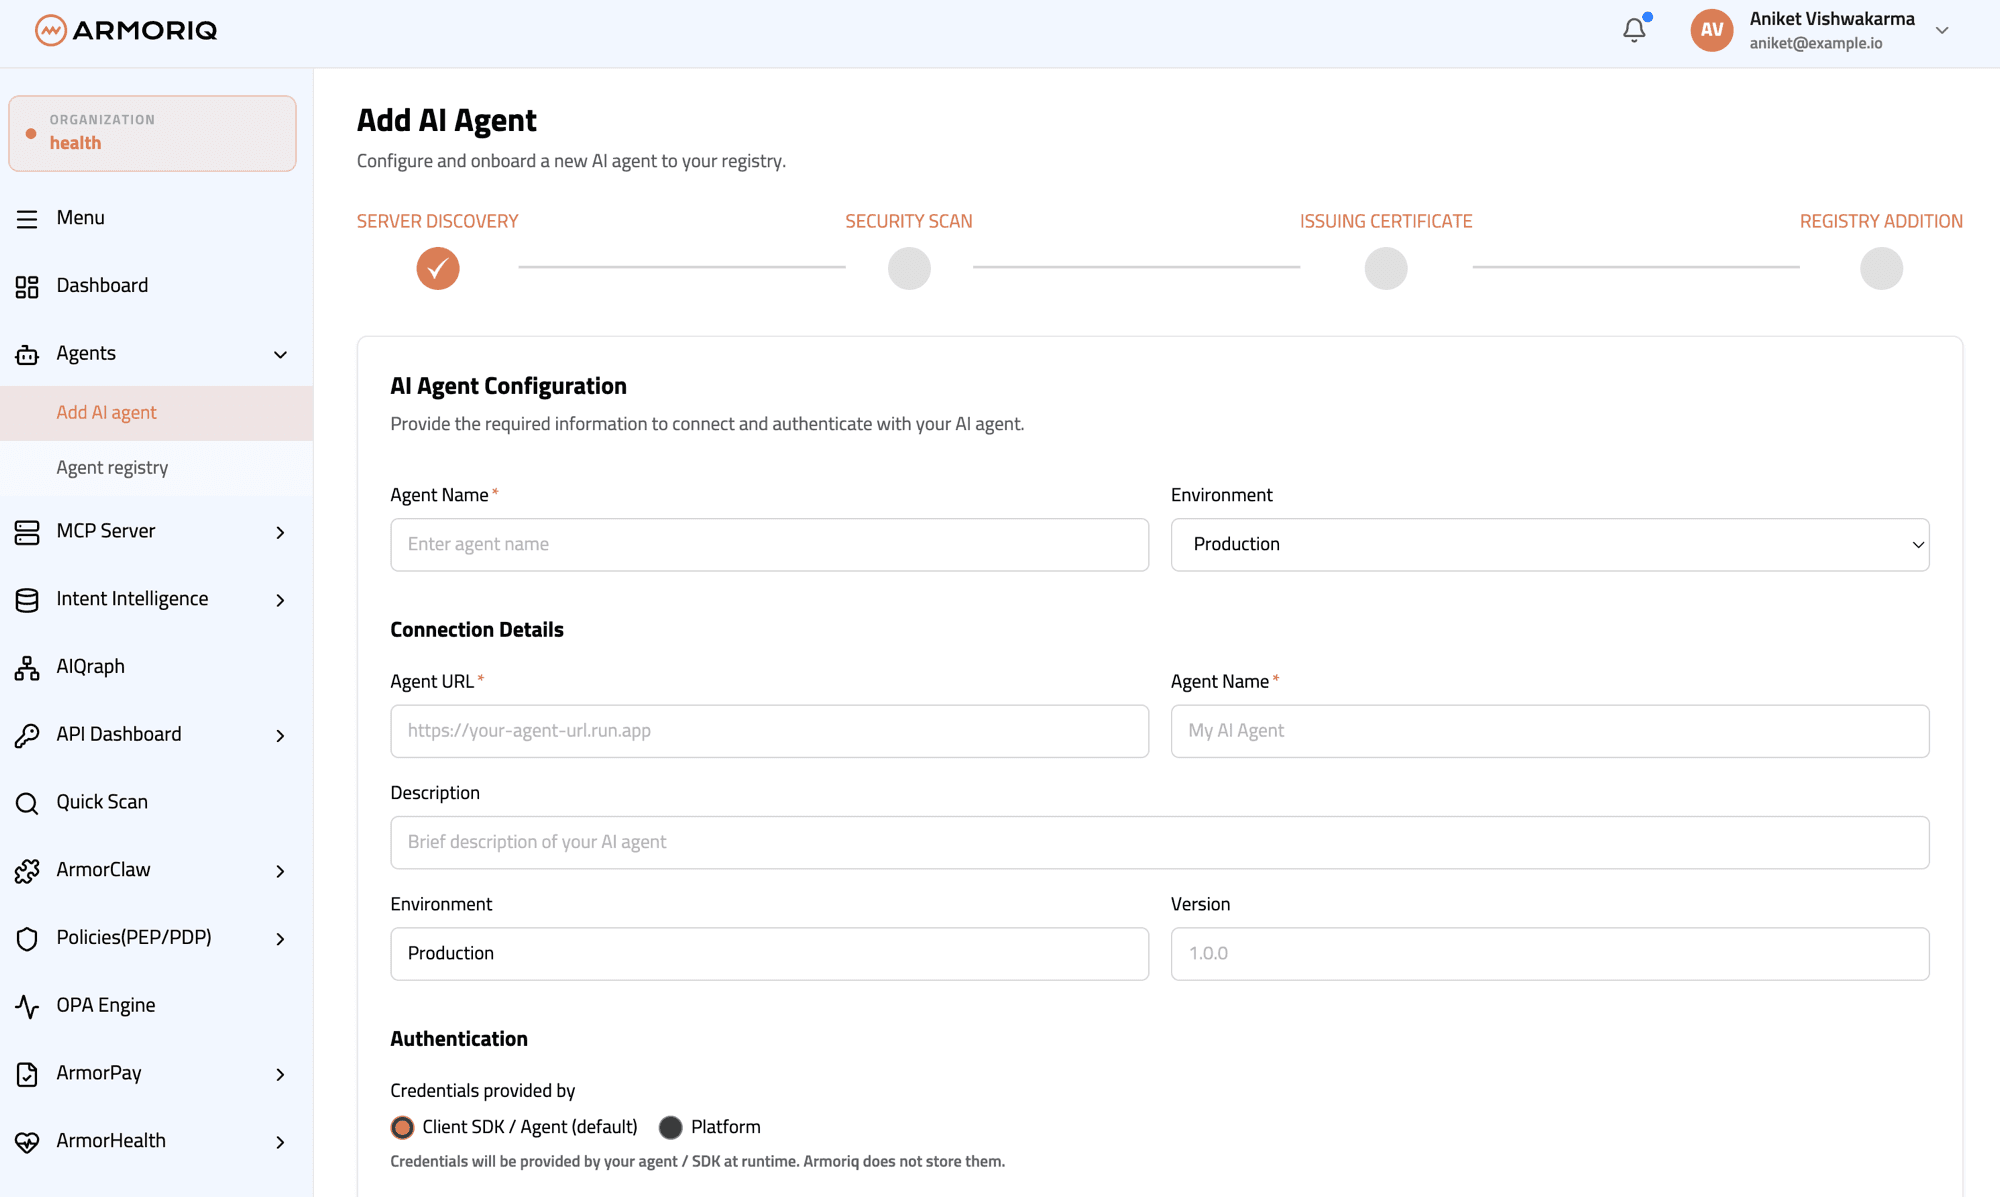Focus the My AI Agent name field
The width and height of the screenshot is (2000, 1197).
[1549, 731]
